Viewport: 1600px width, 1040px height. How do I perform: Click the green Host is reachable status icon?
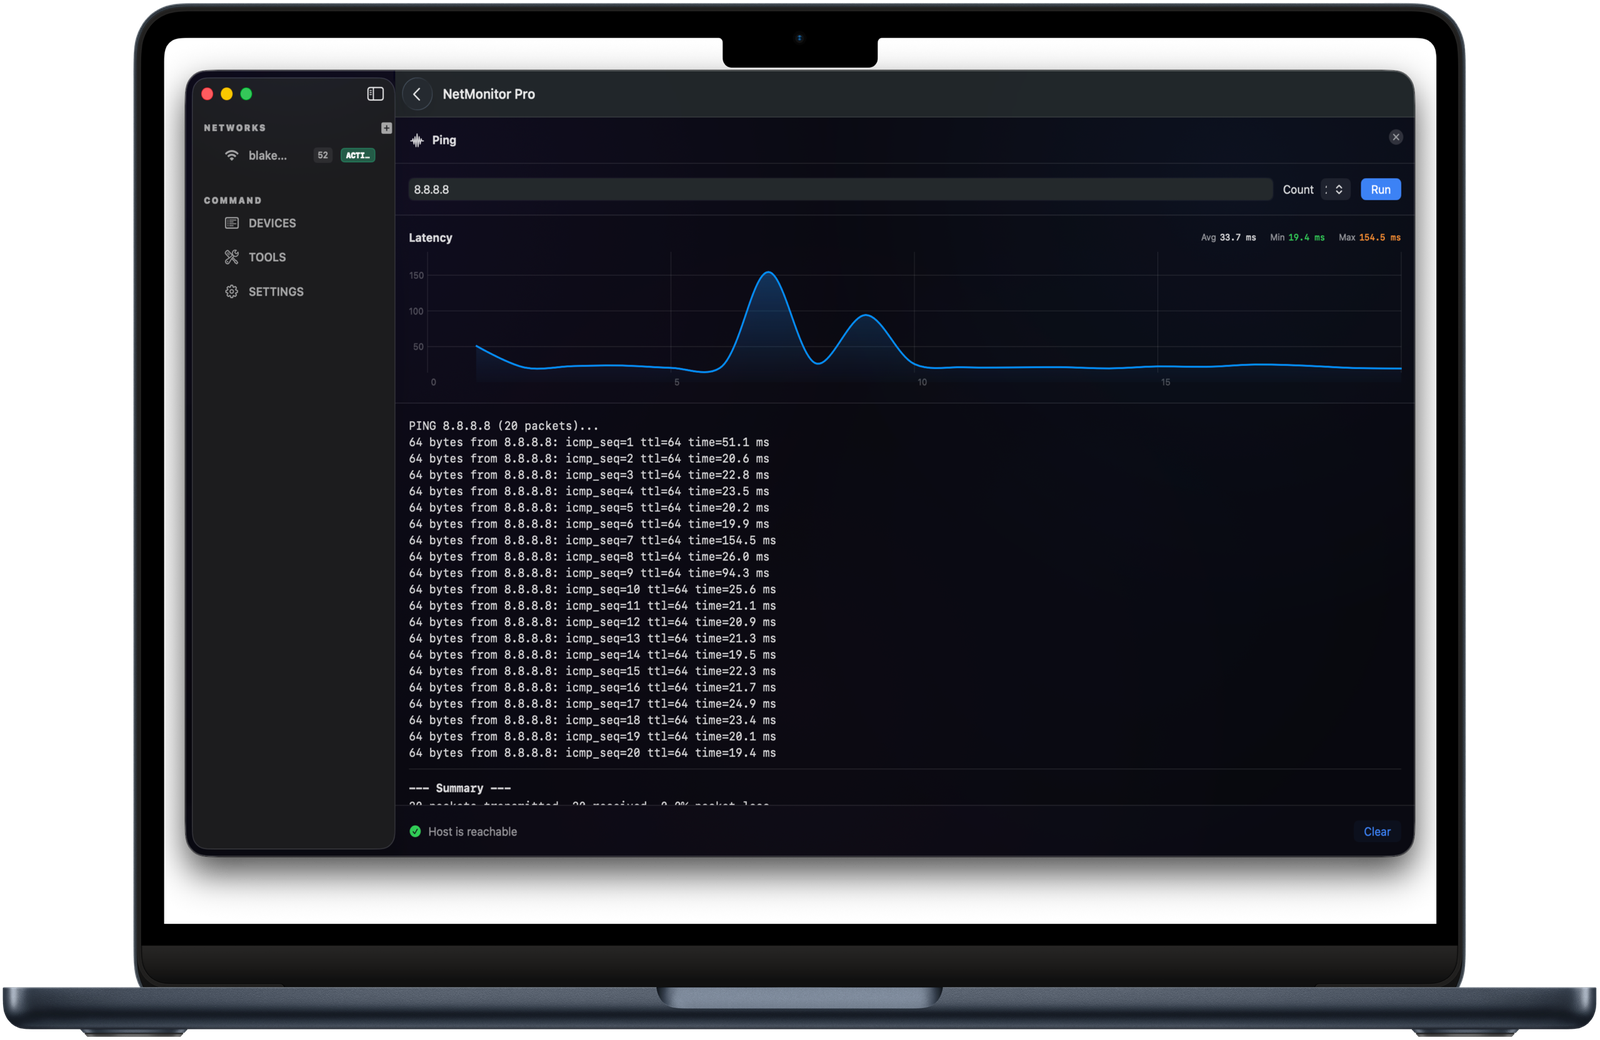[415, 832]
